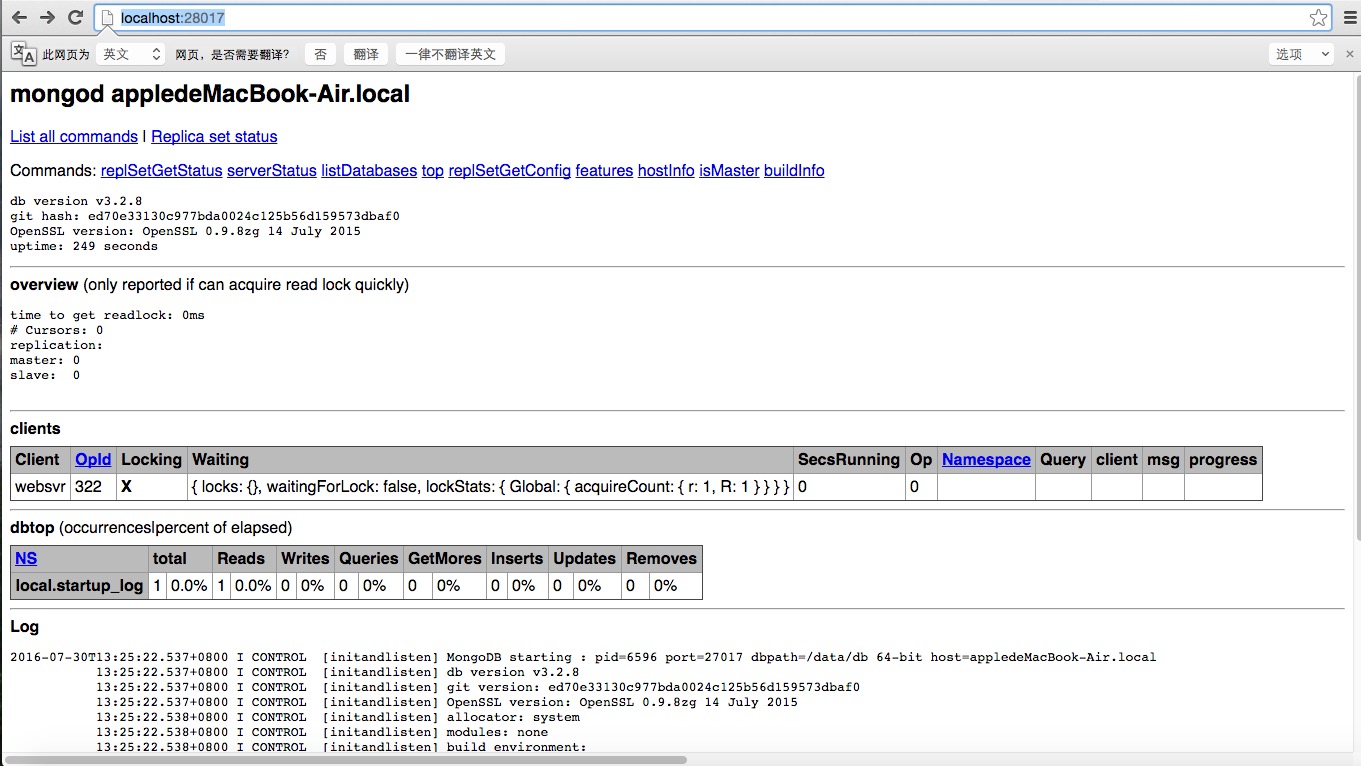Go forward with the browser forward arrow
Image resolution: width=1361 pixels, height=766 pixels.
(47, 18)
